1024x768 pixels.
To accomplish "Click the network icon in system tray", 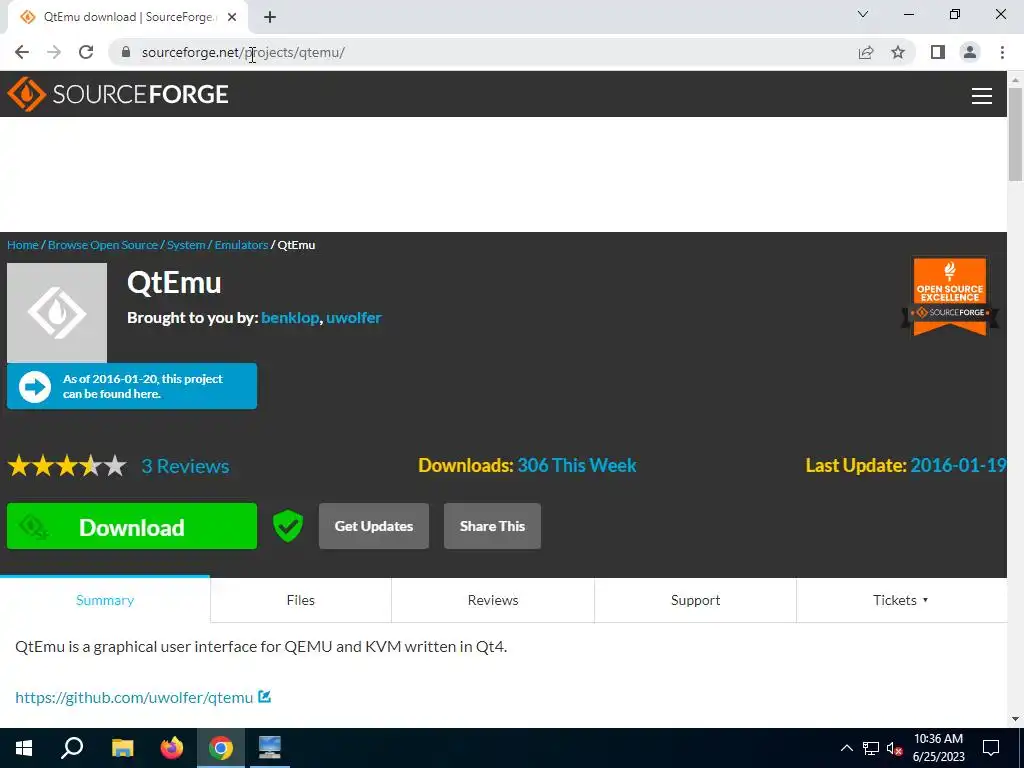I will pos(871,748).
